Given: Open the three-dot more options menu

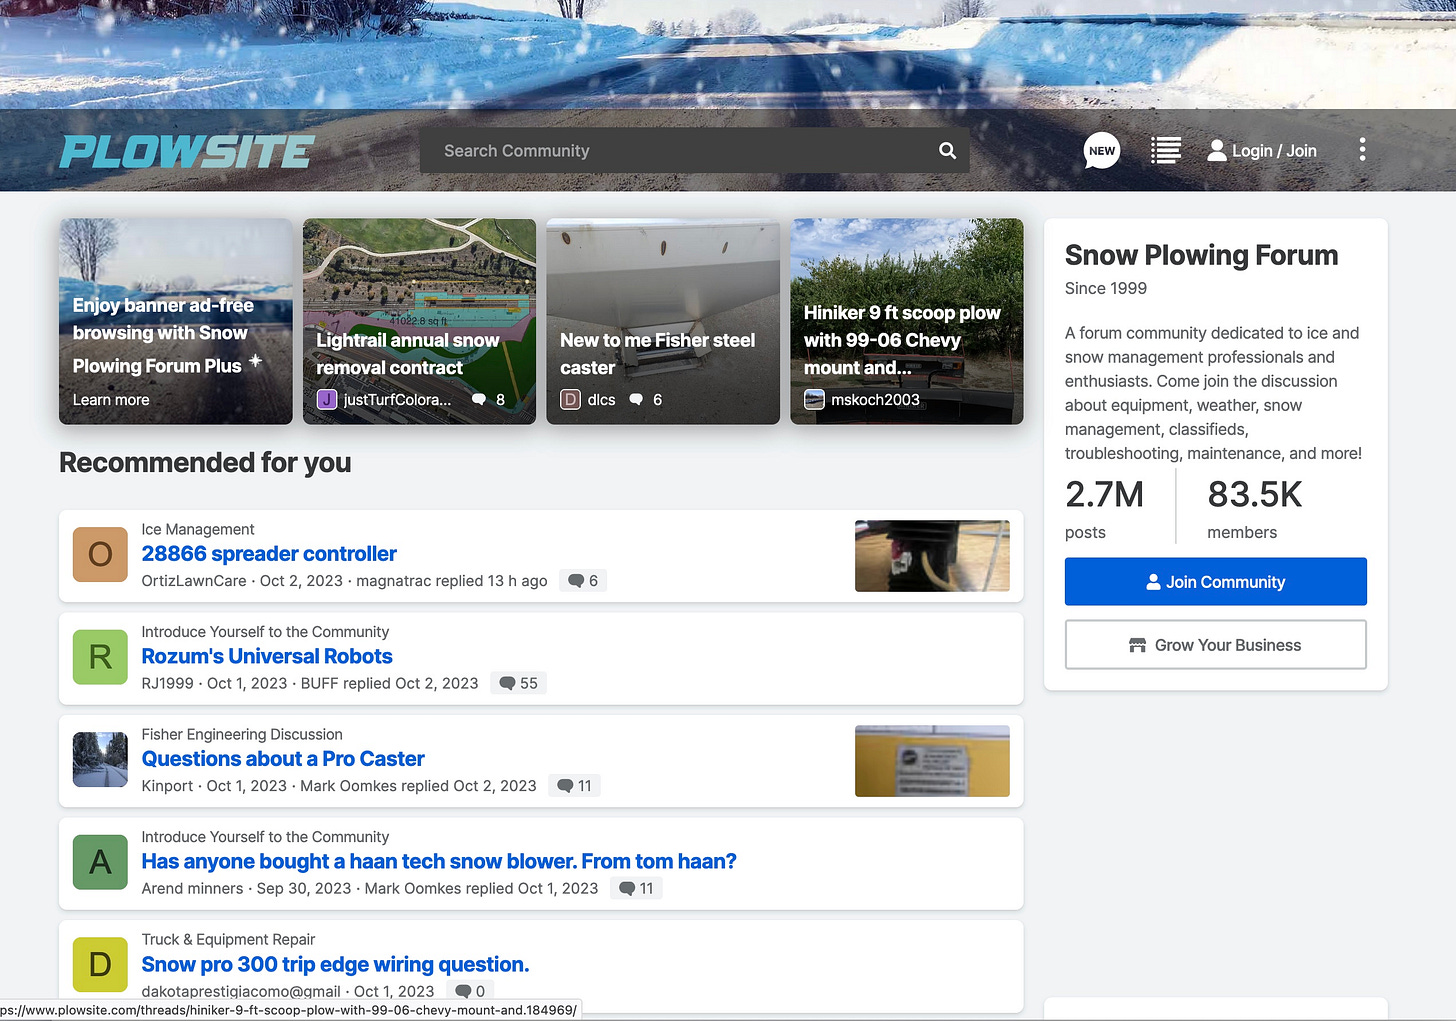Looking at the screenshot, I should click(1362, 150).
